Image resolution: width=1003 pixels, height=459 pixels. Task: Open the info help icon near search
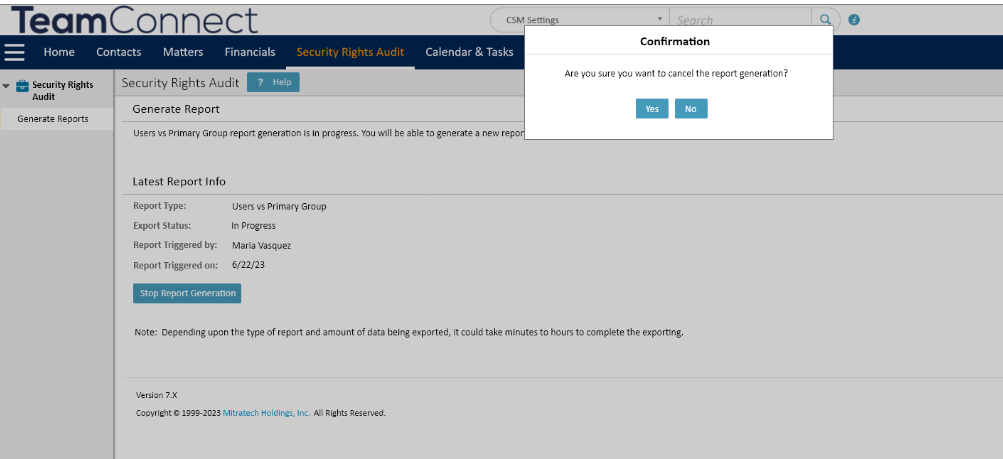point(854,20)
